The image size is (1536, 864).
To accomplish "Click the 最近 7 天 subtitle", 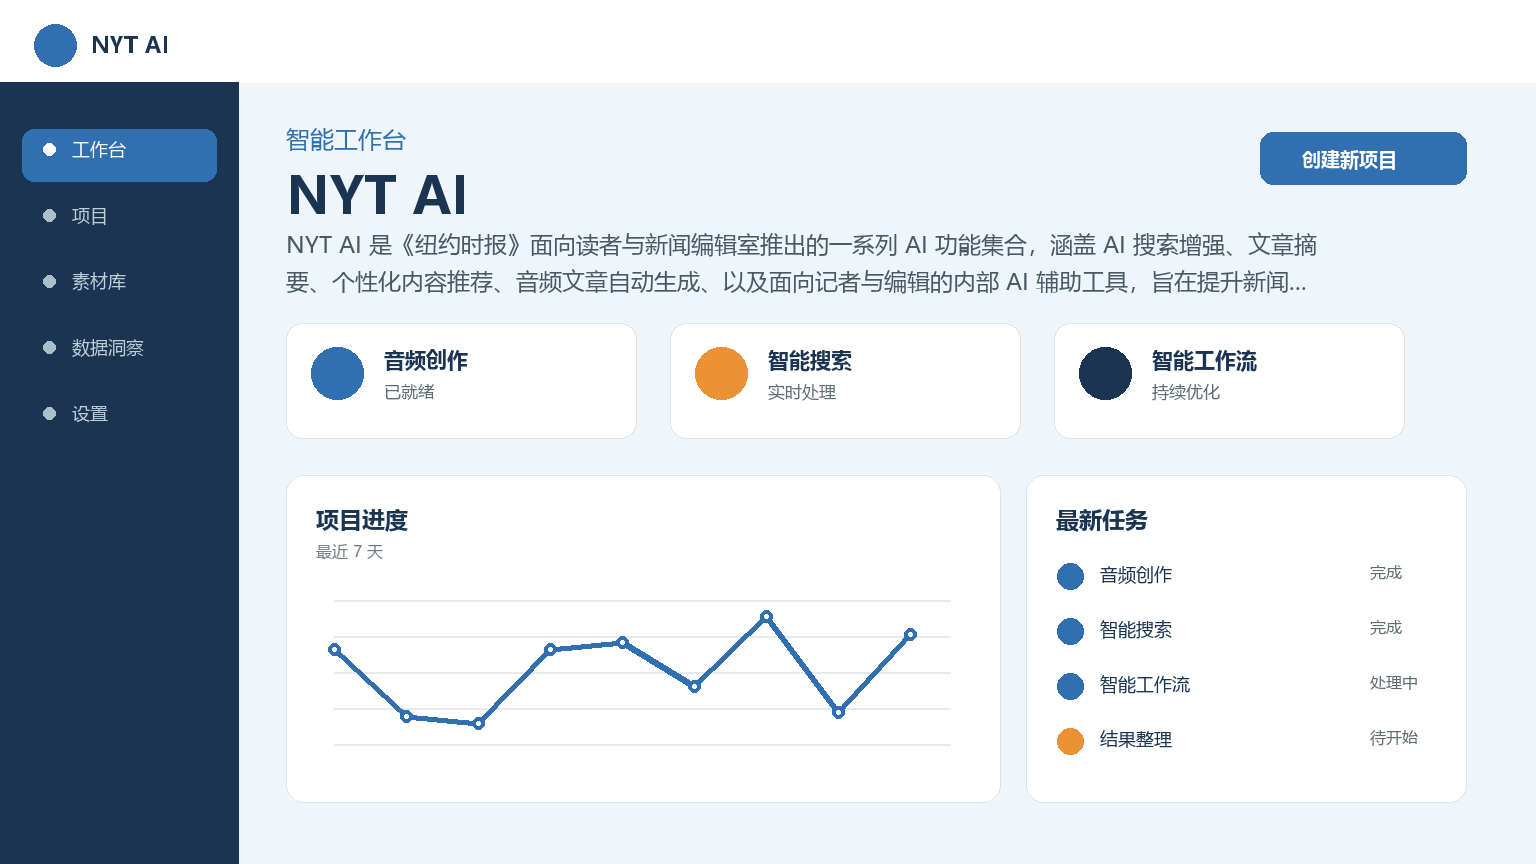I will [x=350, y=552].
